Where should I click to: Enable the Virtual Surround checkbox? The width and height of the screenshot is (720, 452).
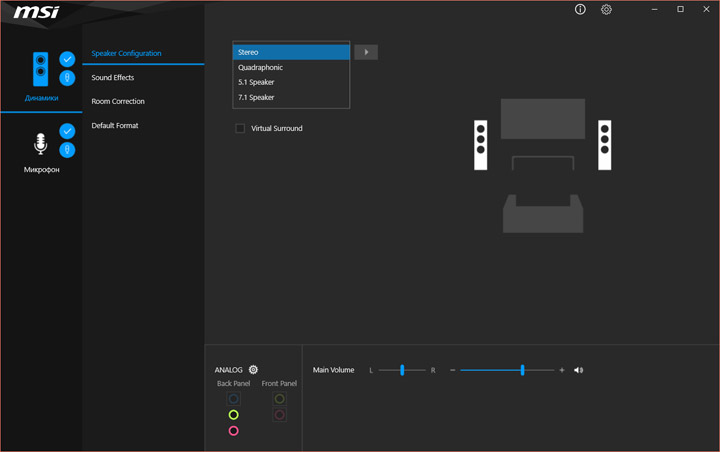(240, 128)
